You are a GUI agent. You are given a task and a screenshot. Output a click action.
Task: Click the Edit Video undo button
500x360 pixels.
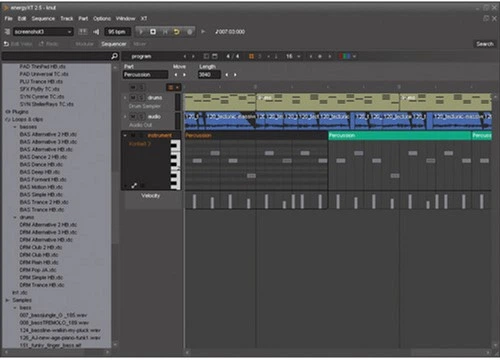[18, 44]
